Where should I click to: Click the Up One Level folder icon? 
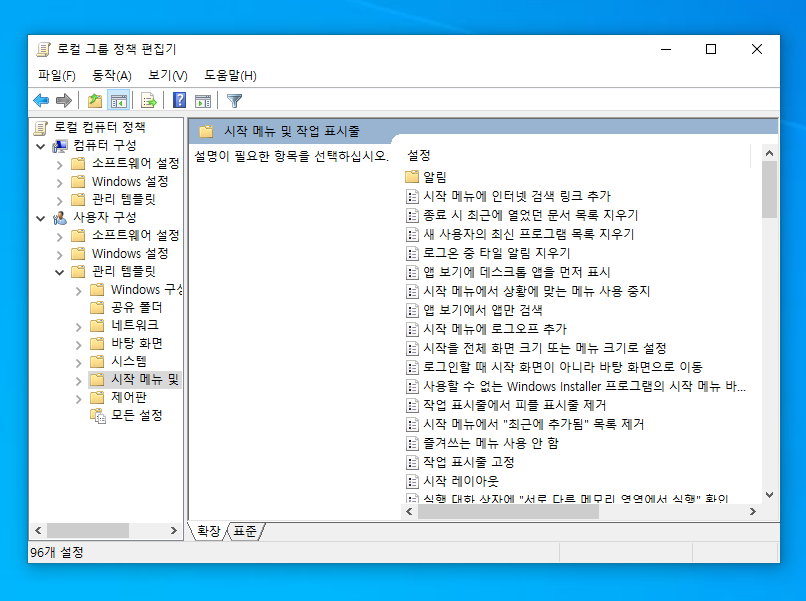pyautogui.click(x=95, y=100)
